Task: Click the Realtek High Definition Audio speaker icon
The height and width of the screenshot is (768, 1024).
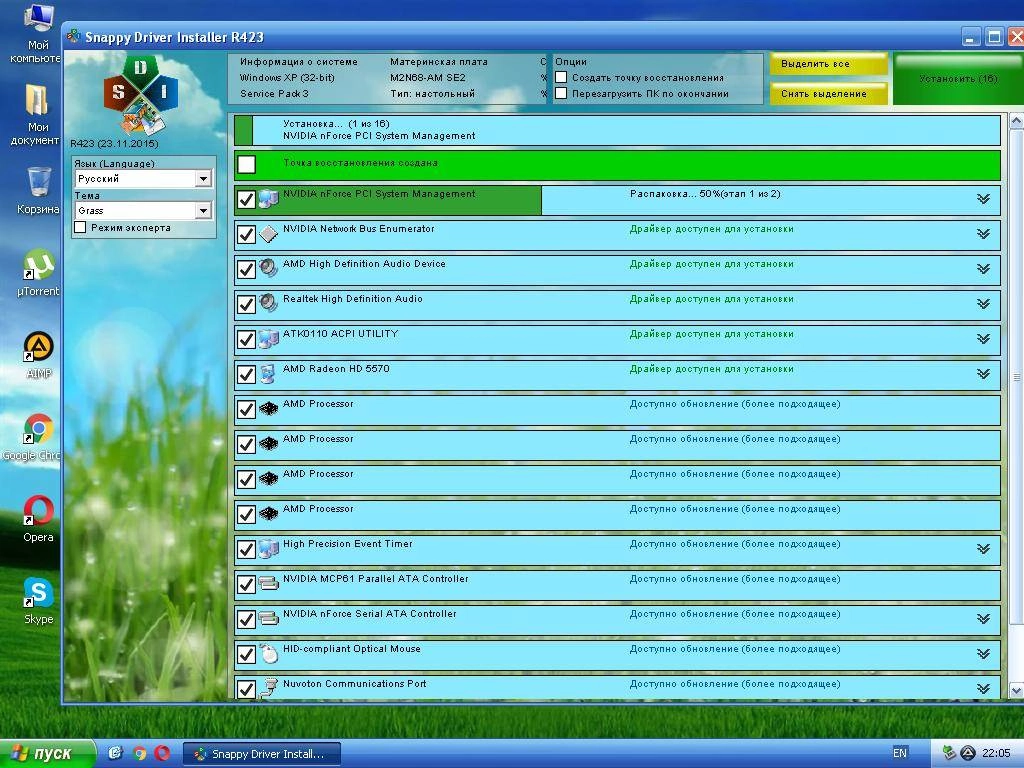Action: click(268, 304)
